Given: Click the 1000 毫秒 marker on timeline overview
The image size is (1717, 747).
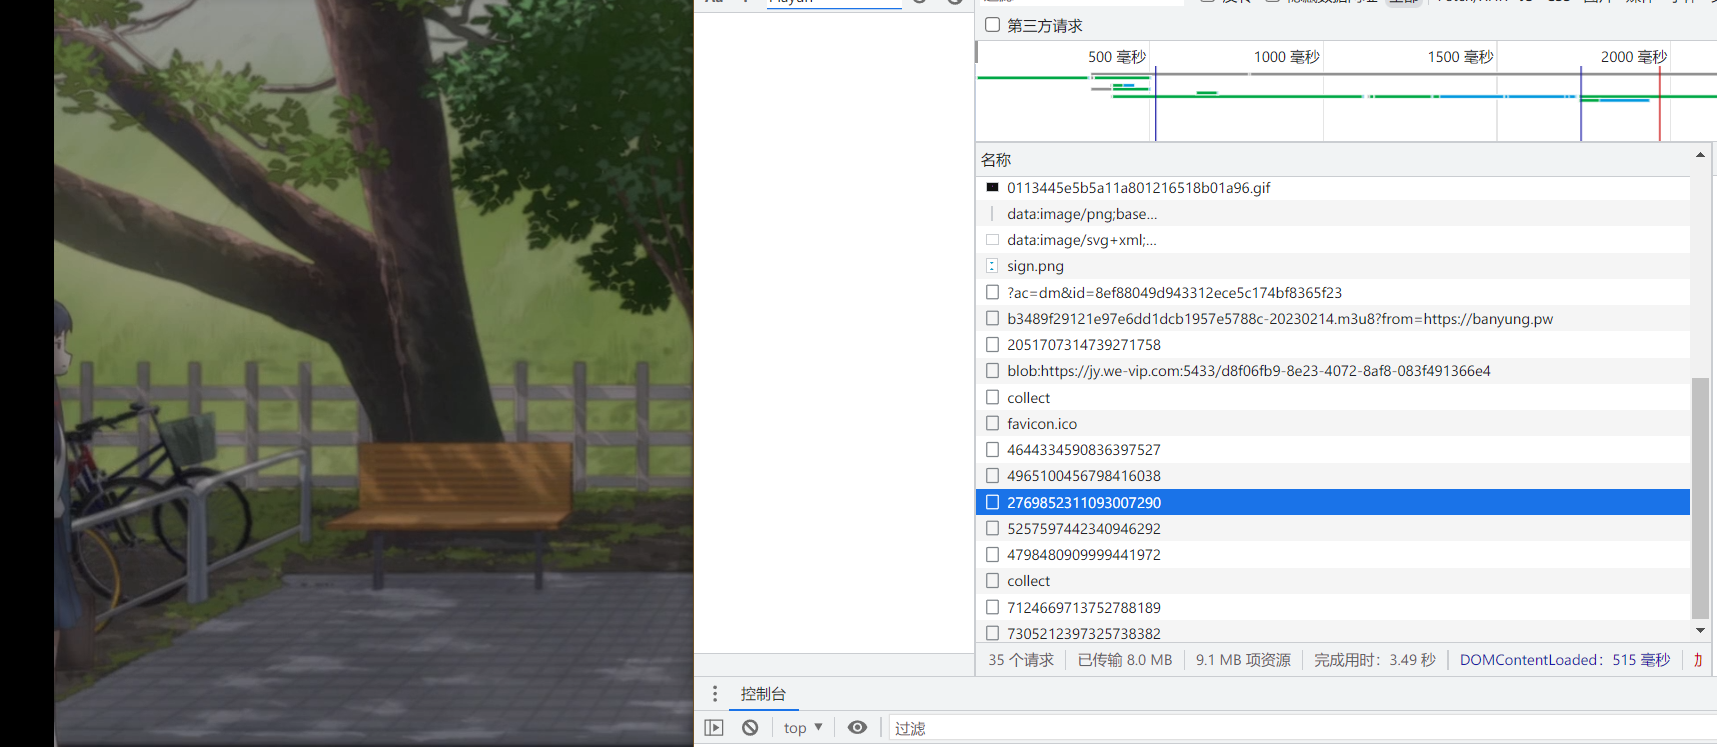Looking at the screenshot, I should [1286, 57].
